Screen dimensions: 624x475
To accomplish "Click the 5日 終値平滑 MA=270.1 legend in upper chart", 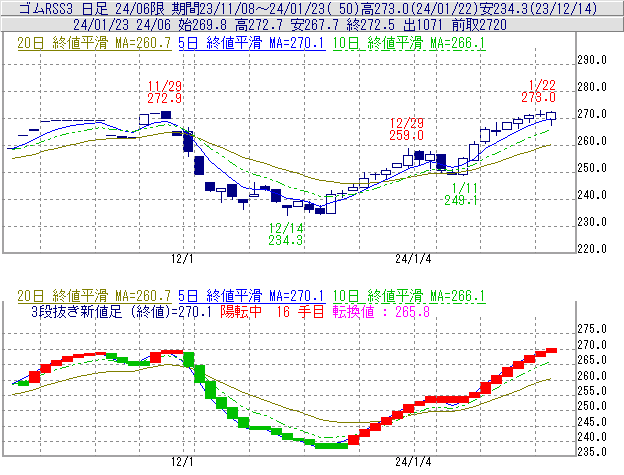I will pos(252,43).
